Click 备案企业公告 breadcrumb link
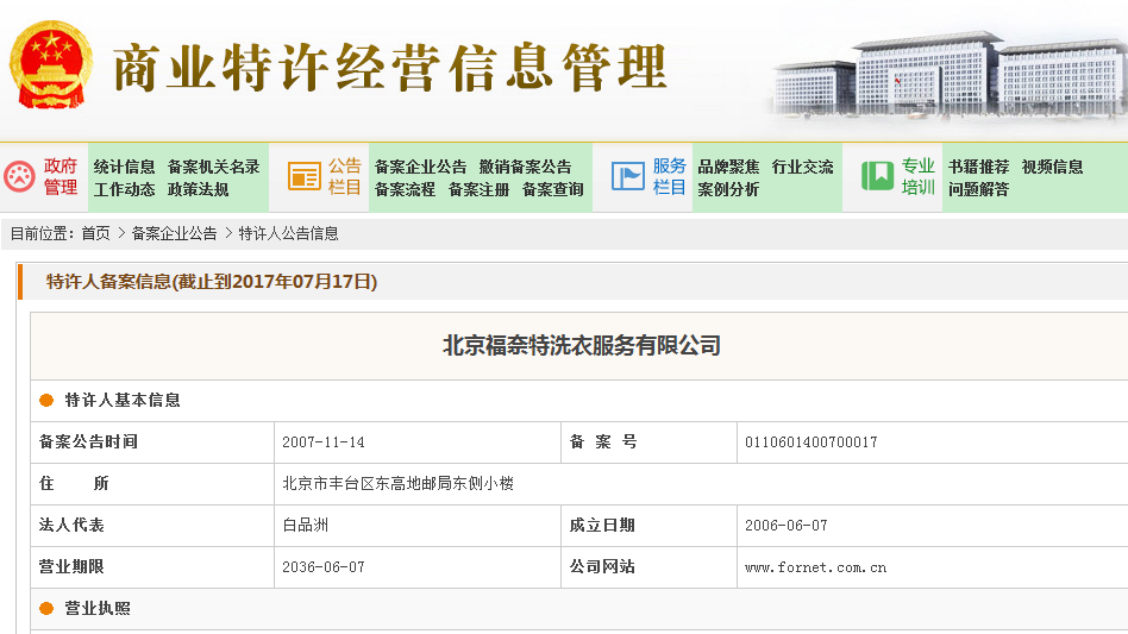This screenshot has width=1128, height=634. tap(174, 233)
